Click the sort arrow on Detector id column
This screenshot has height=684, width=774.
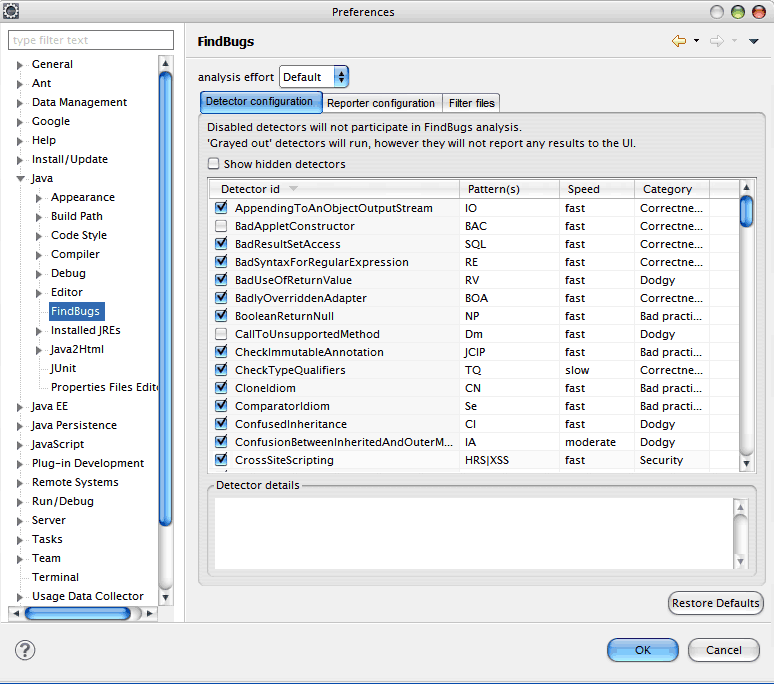coord(293,189)
